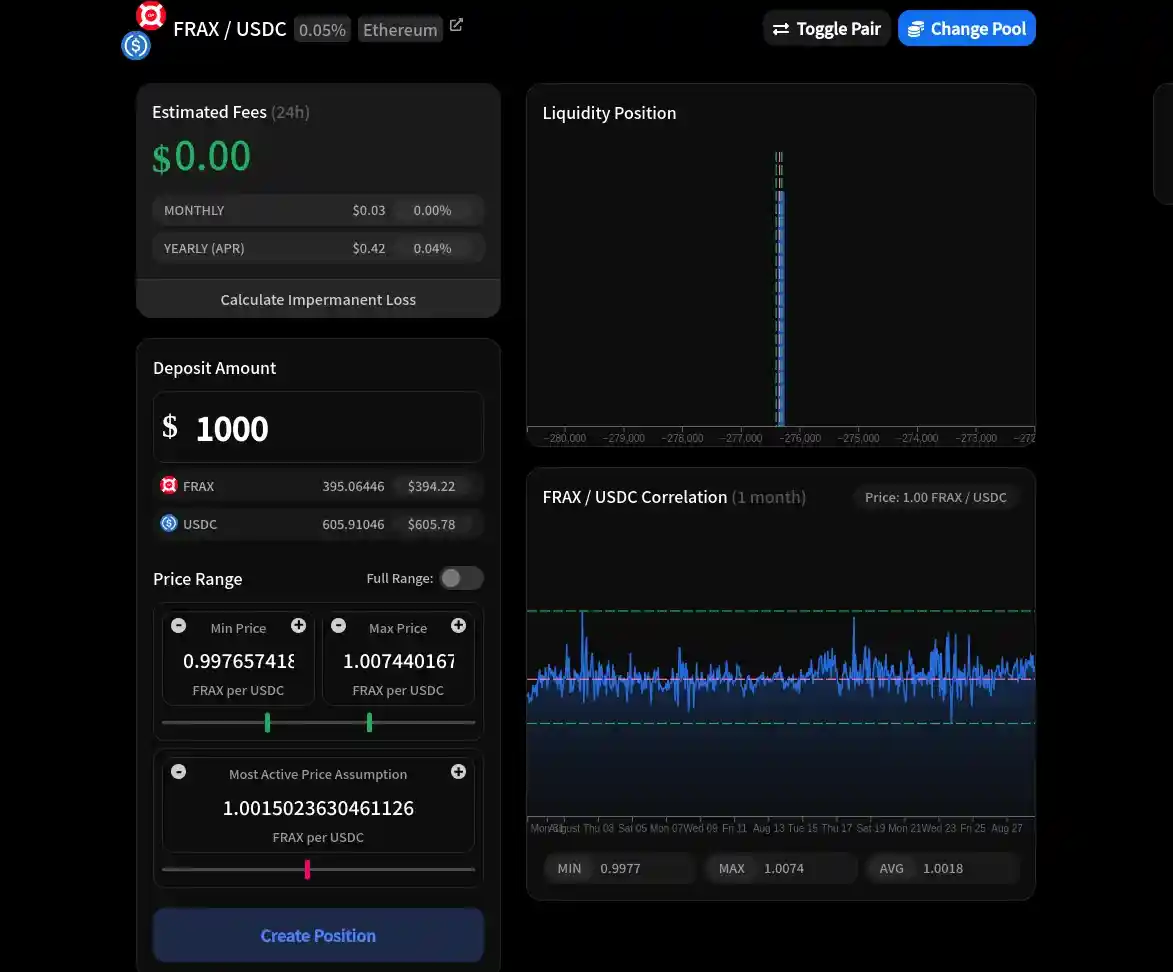This screenshot has height=972, width=1173.
Task: Click the FRAX token logo in the pair header
Action: click(x=150, y=16)
